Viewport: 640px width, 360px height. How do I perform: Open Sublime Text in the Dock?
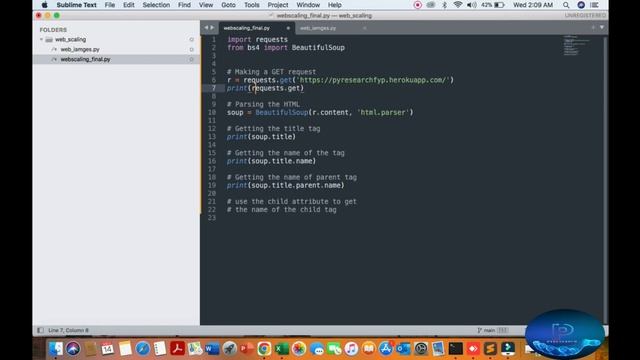pos(490,349)
